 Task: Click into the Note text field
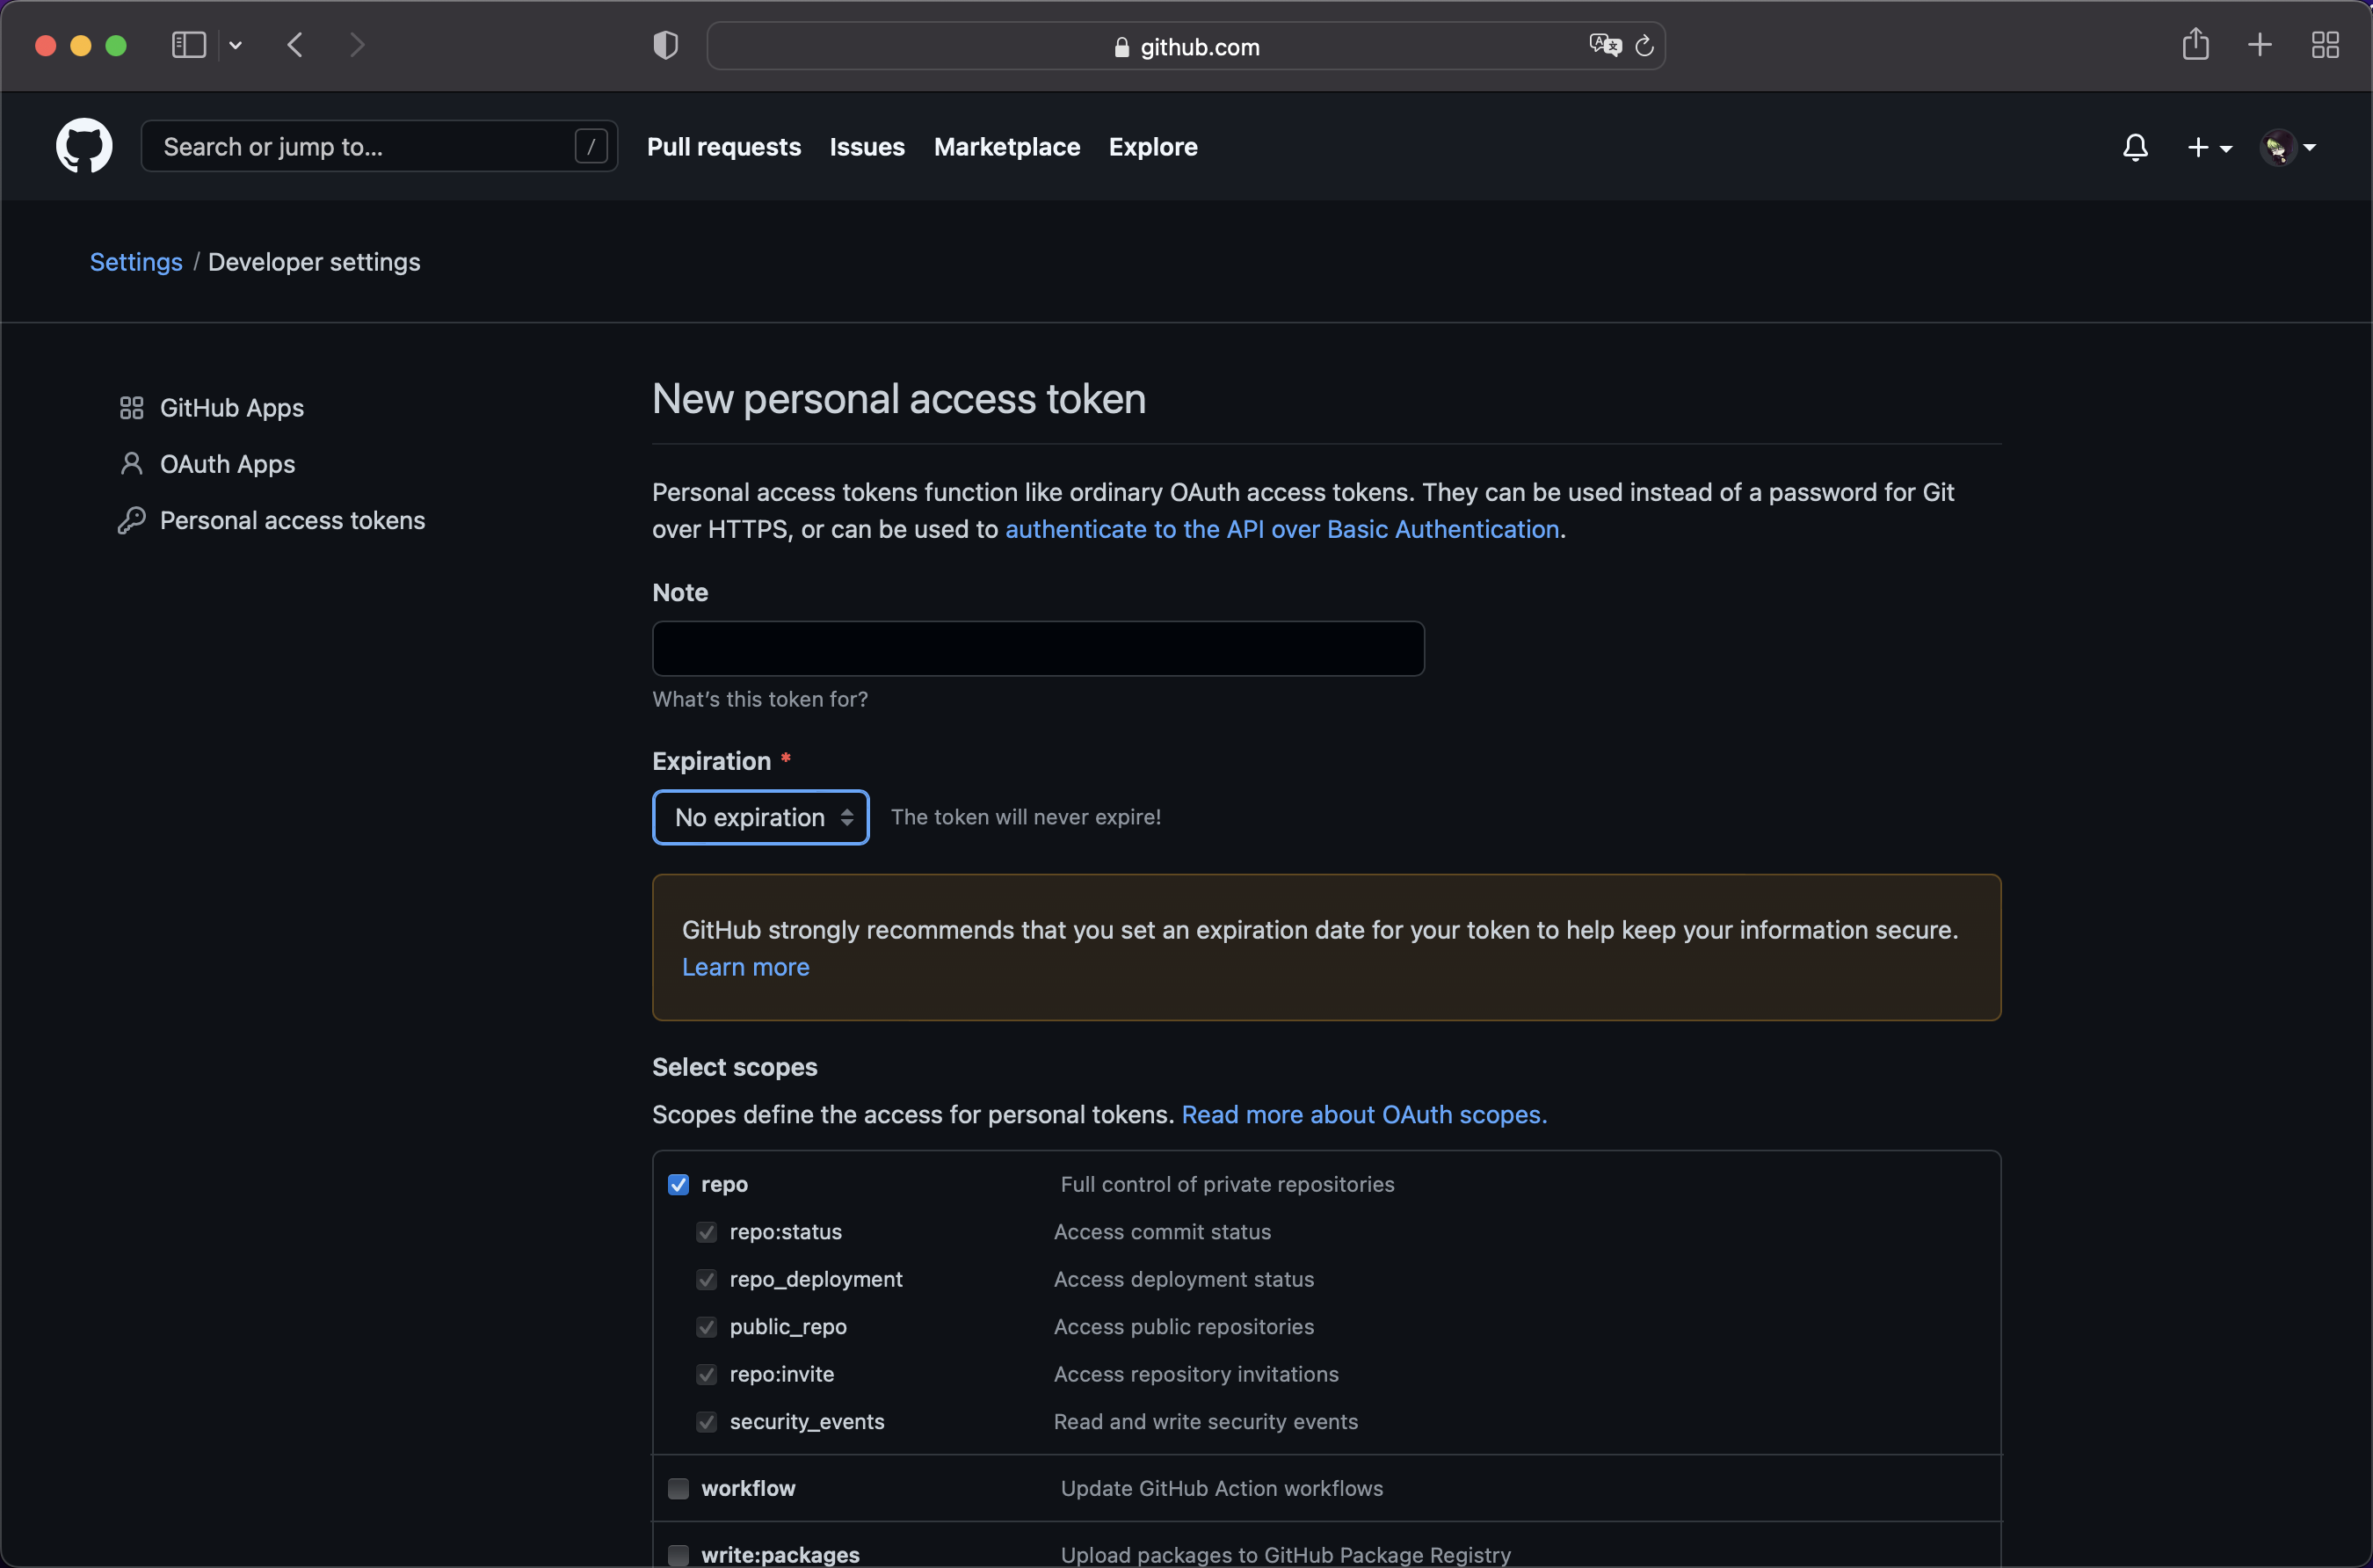[x=1038, y=649]
